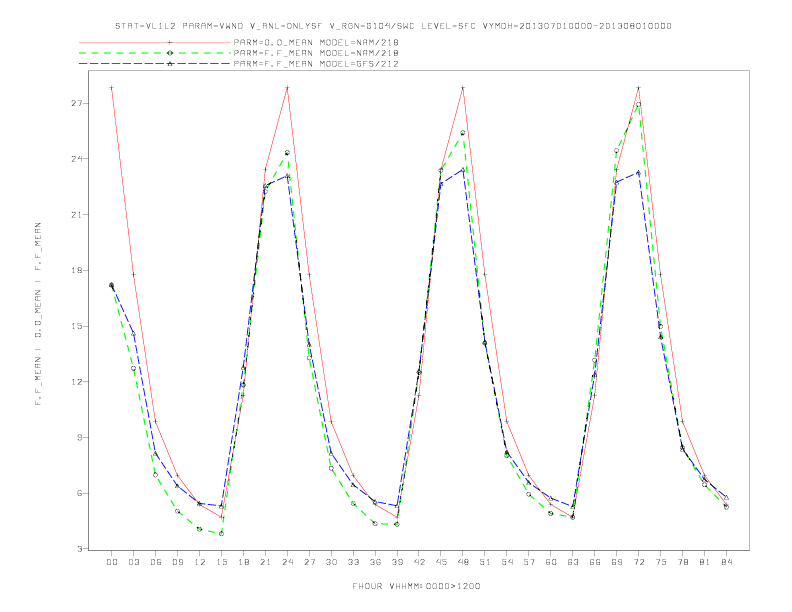
Task: Click y-axis tick label 6
Action: tap(80, 493)
